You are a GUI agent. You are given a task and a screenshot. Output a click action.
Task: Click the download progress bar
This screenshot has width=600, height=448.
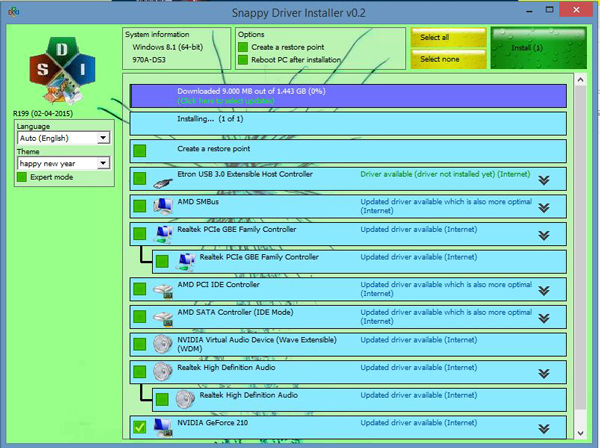348,96
